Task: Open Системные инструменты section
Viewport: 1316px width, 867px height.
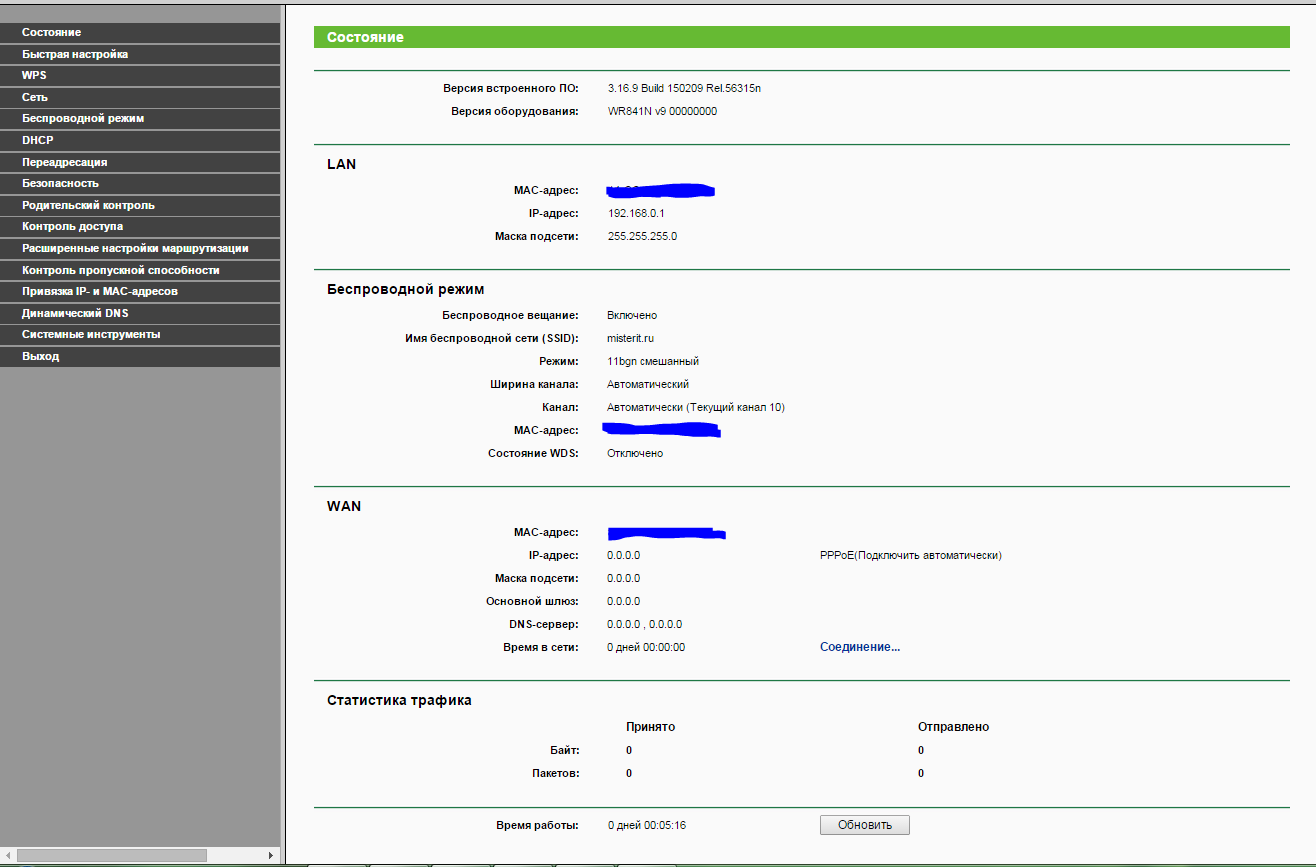Action: [91, 334]
